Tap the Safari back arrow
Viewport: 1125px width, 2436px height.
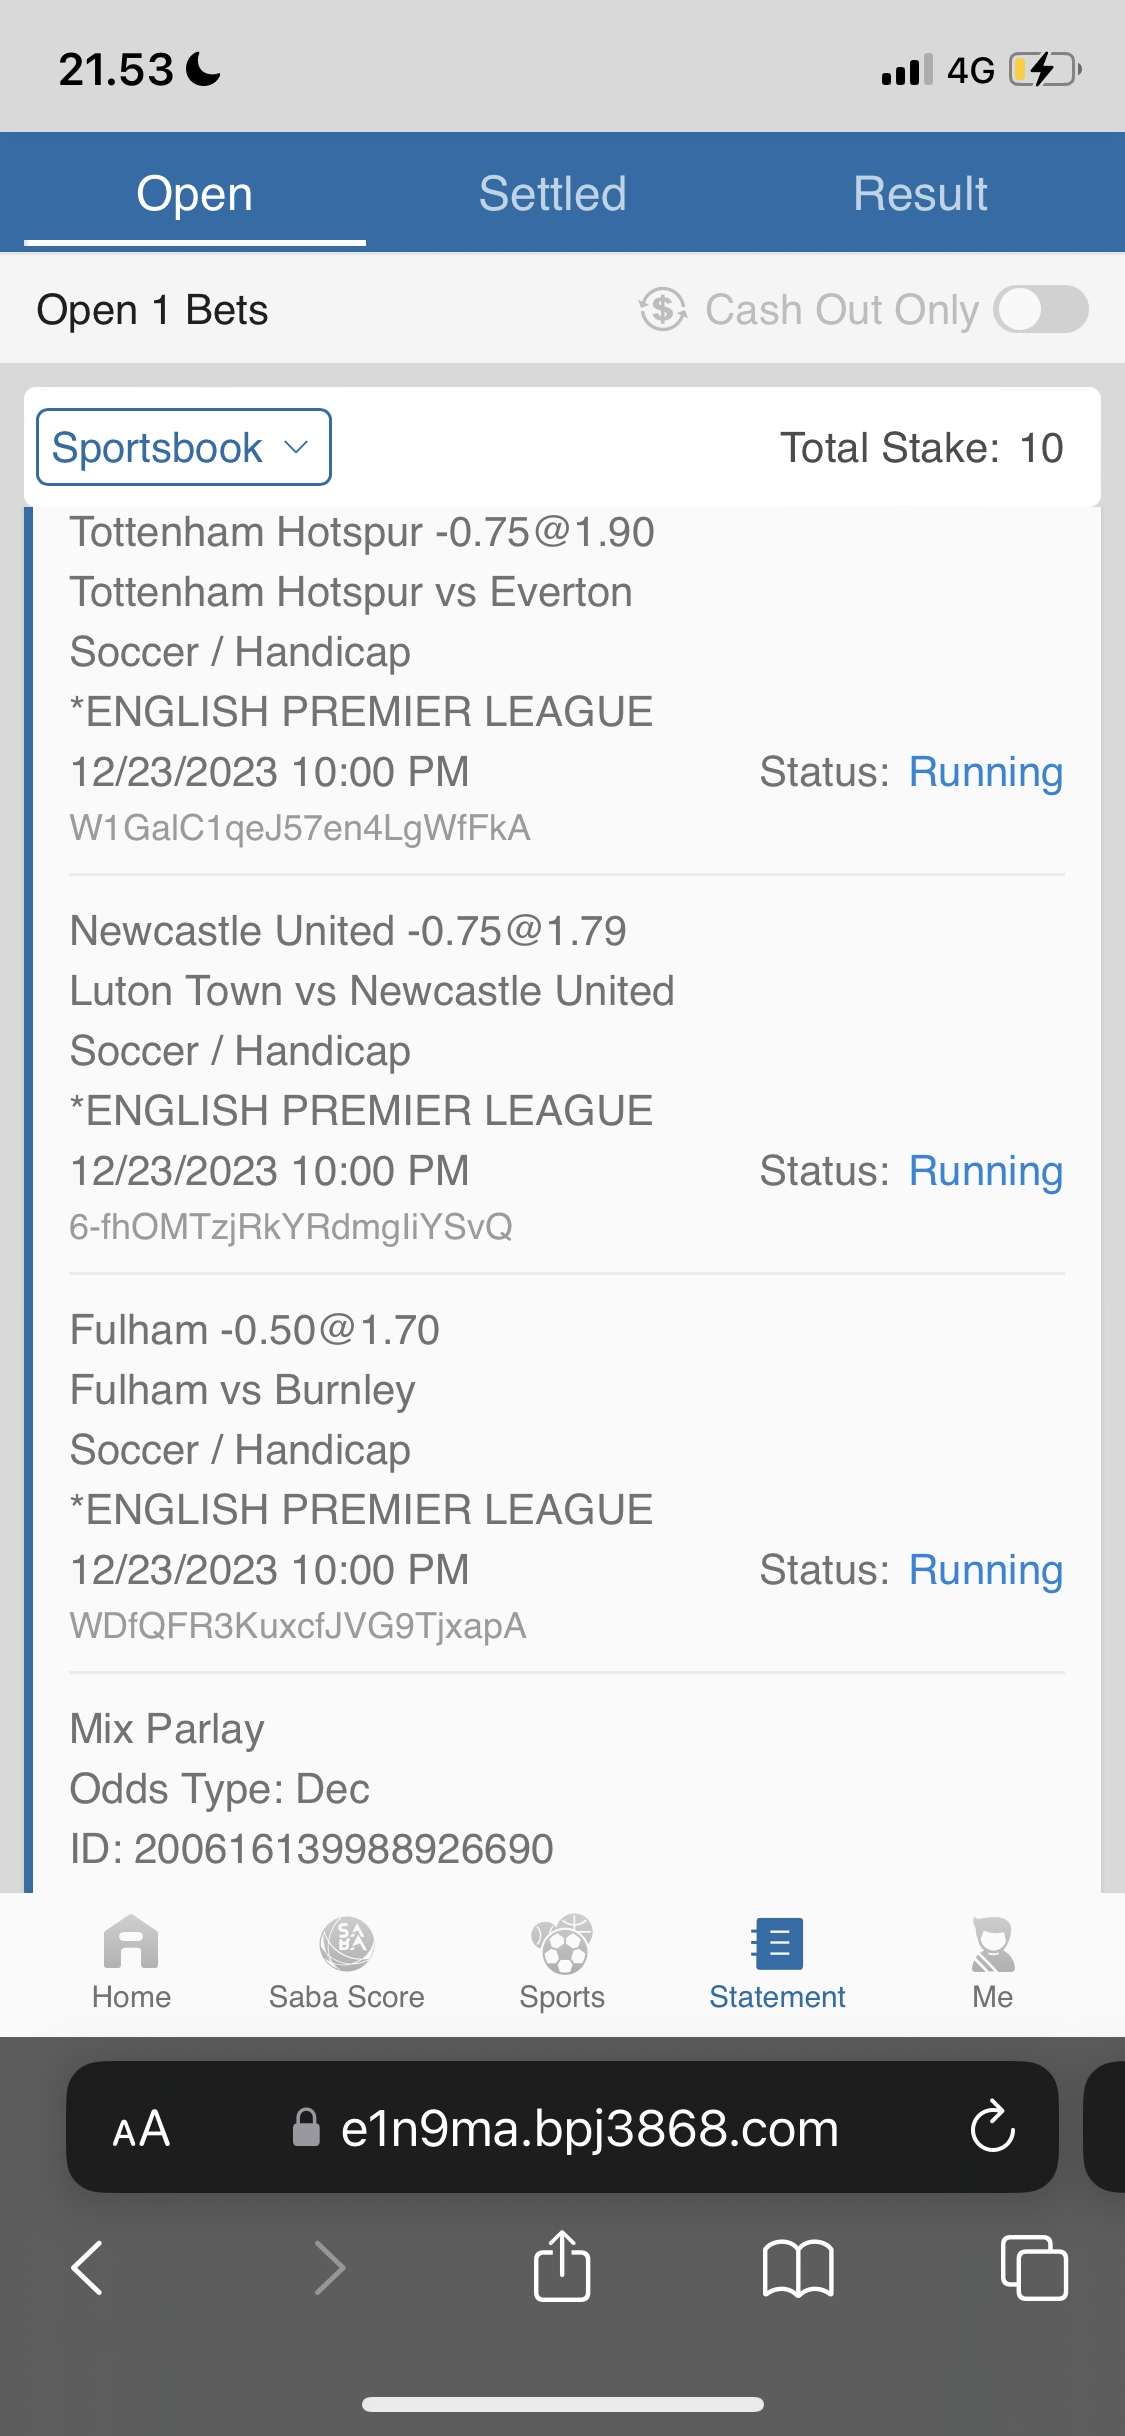click(88, 2267)
